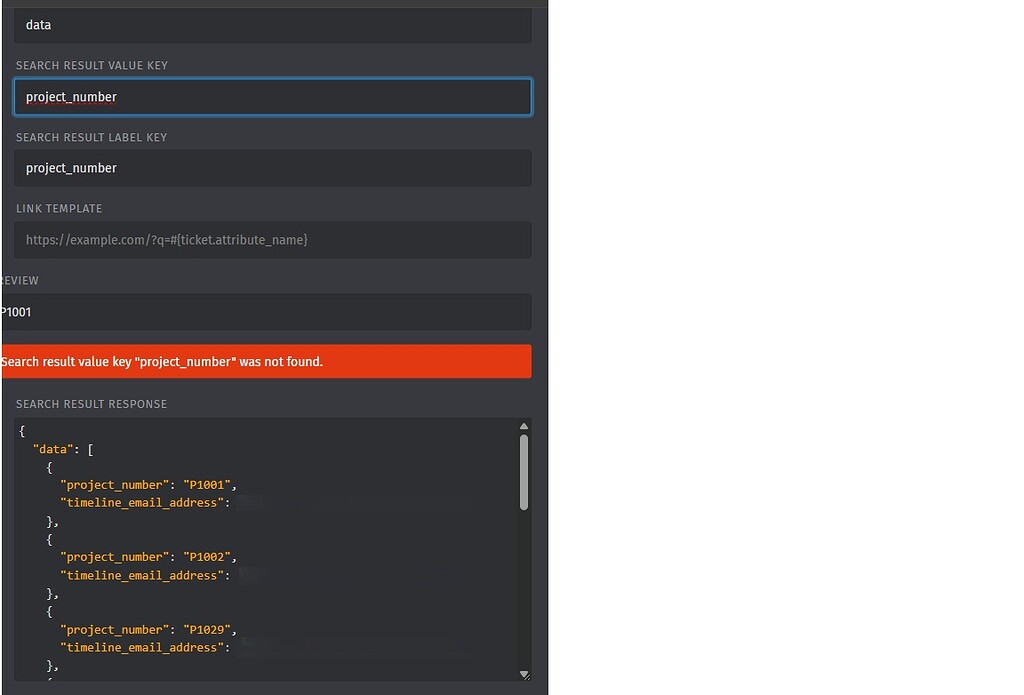Click the P1001 project_number value in the response
This screenshot has width=1024, height=695.
207,484
